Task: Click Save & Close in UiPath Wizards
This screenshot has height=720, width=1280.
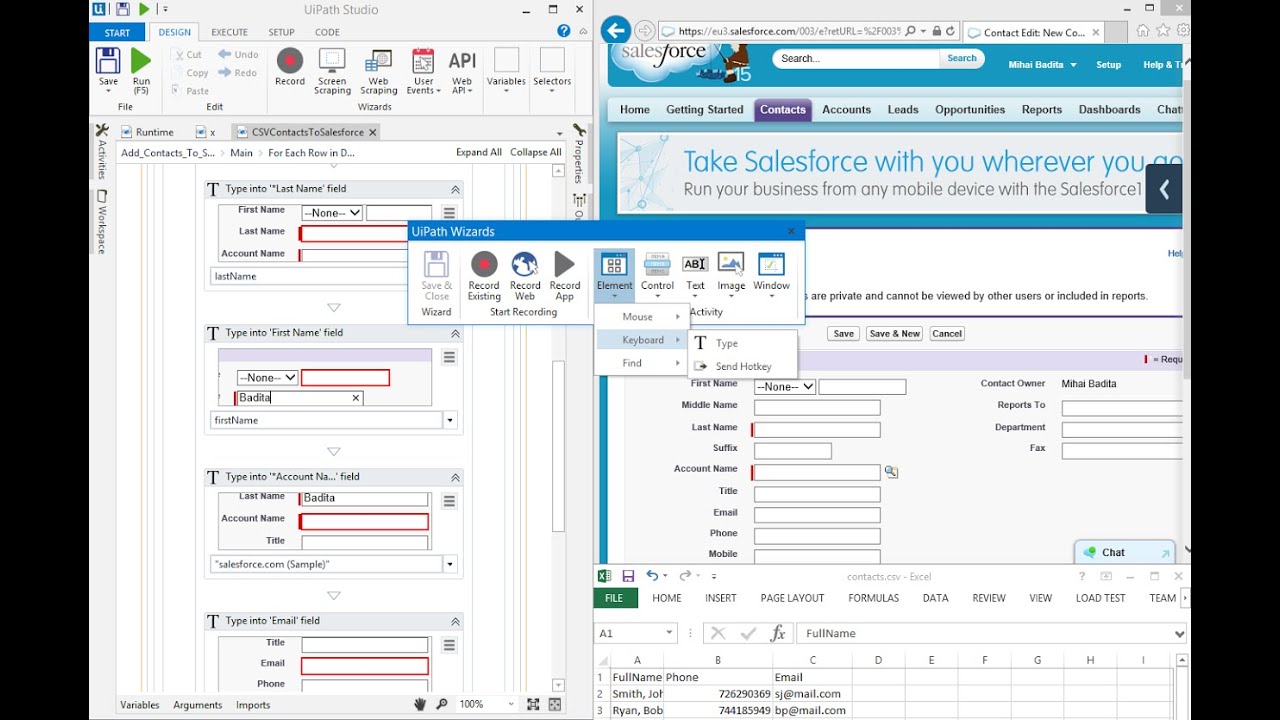Action: [436, 276]
